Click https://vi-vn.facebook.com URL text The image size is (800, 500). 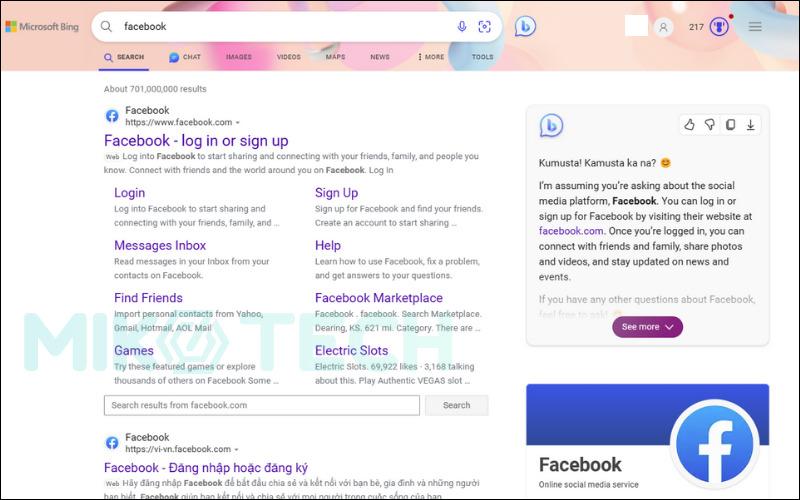(x=178, y=449)
